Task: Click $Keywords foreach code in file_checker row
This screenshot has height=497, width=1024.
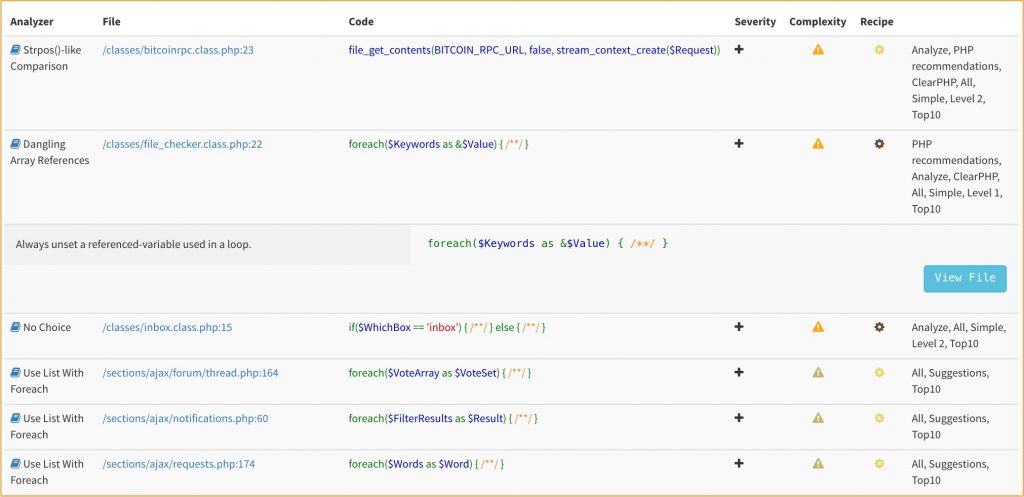Action: (438, 144)
